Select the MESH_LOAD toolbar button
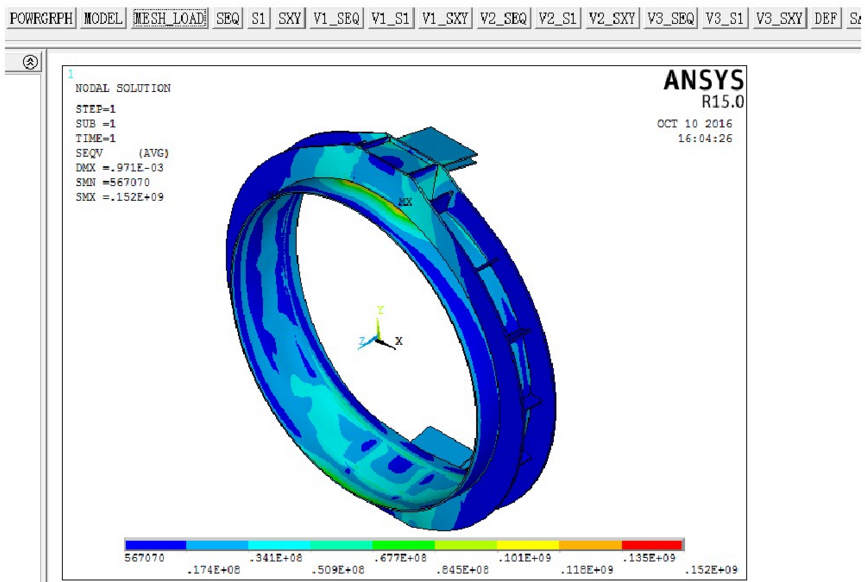This screenshot has width=865, height=582. (169, 19)
